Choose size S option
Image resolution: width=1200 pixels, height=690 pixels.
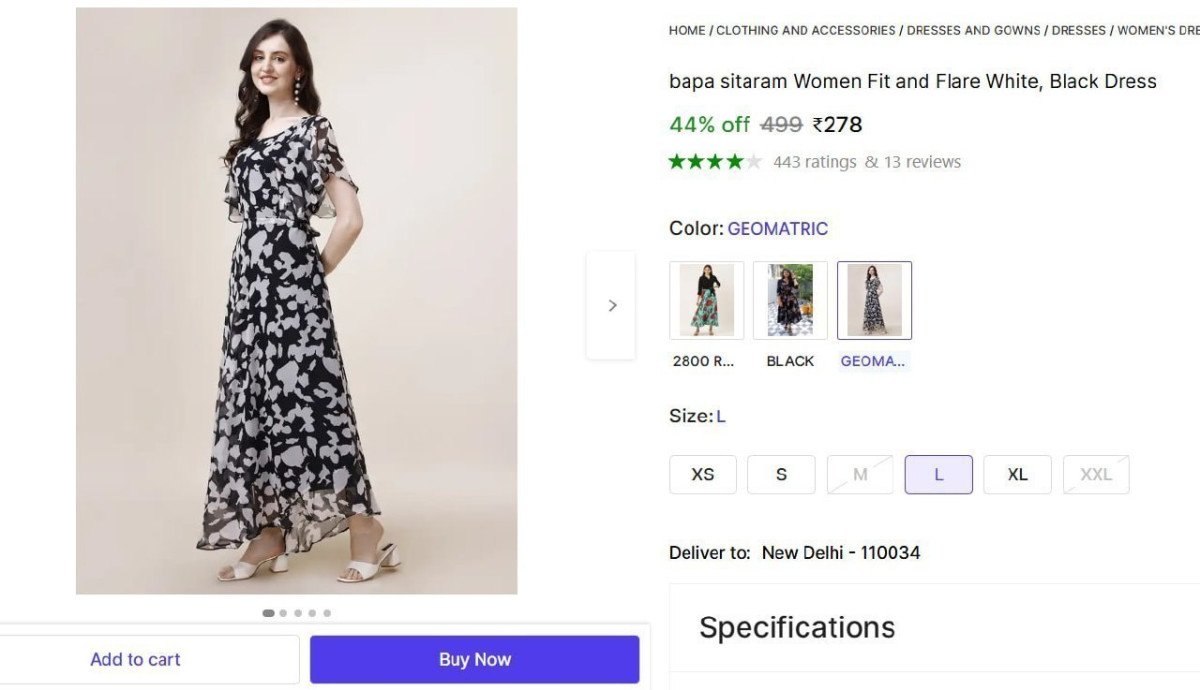click(x=781, y=475)
